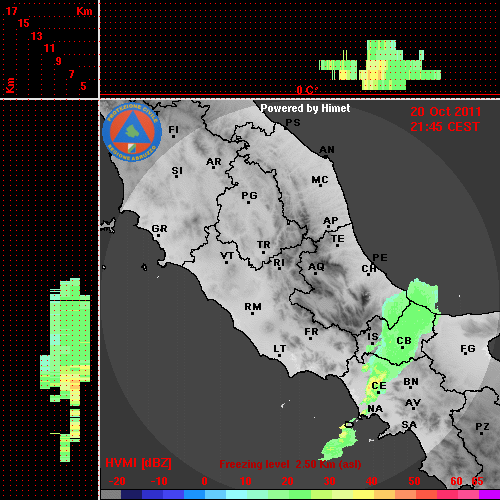Click the '17' km height label
Viewport: 500px width, 500px height.
[11, 11]
